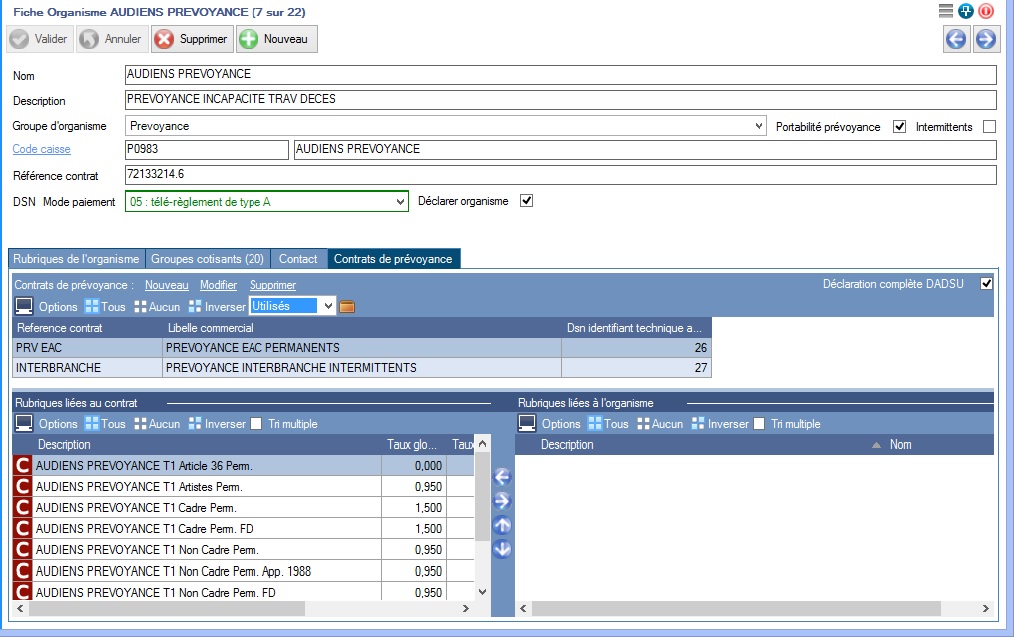Click the folder icon beside Utilisés filter

[x=348, y=307]
